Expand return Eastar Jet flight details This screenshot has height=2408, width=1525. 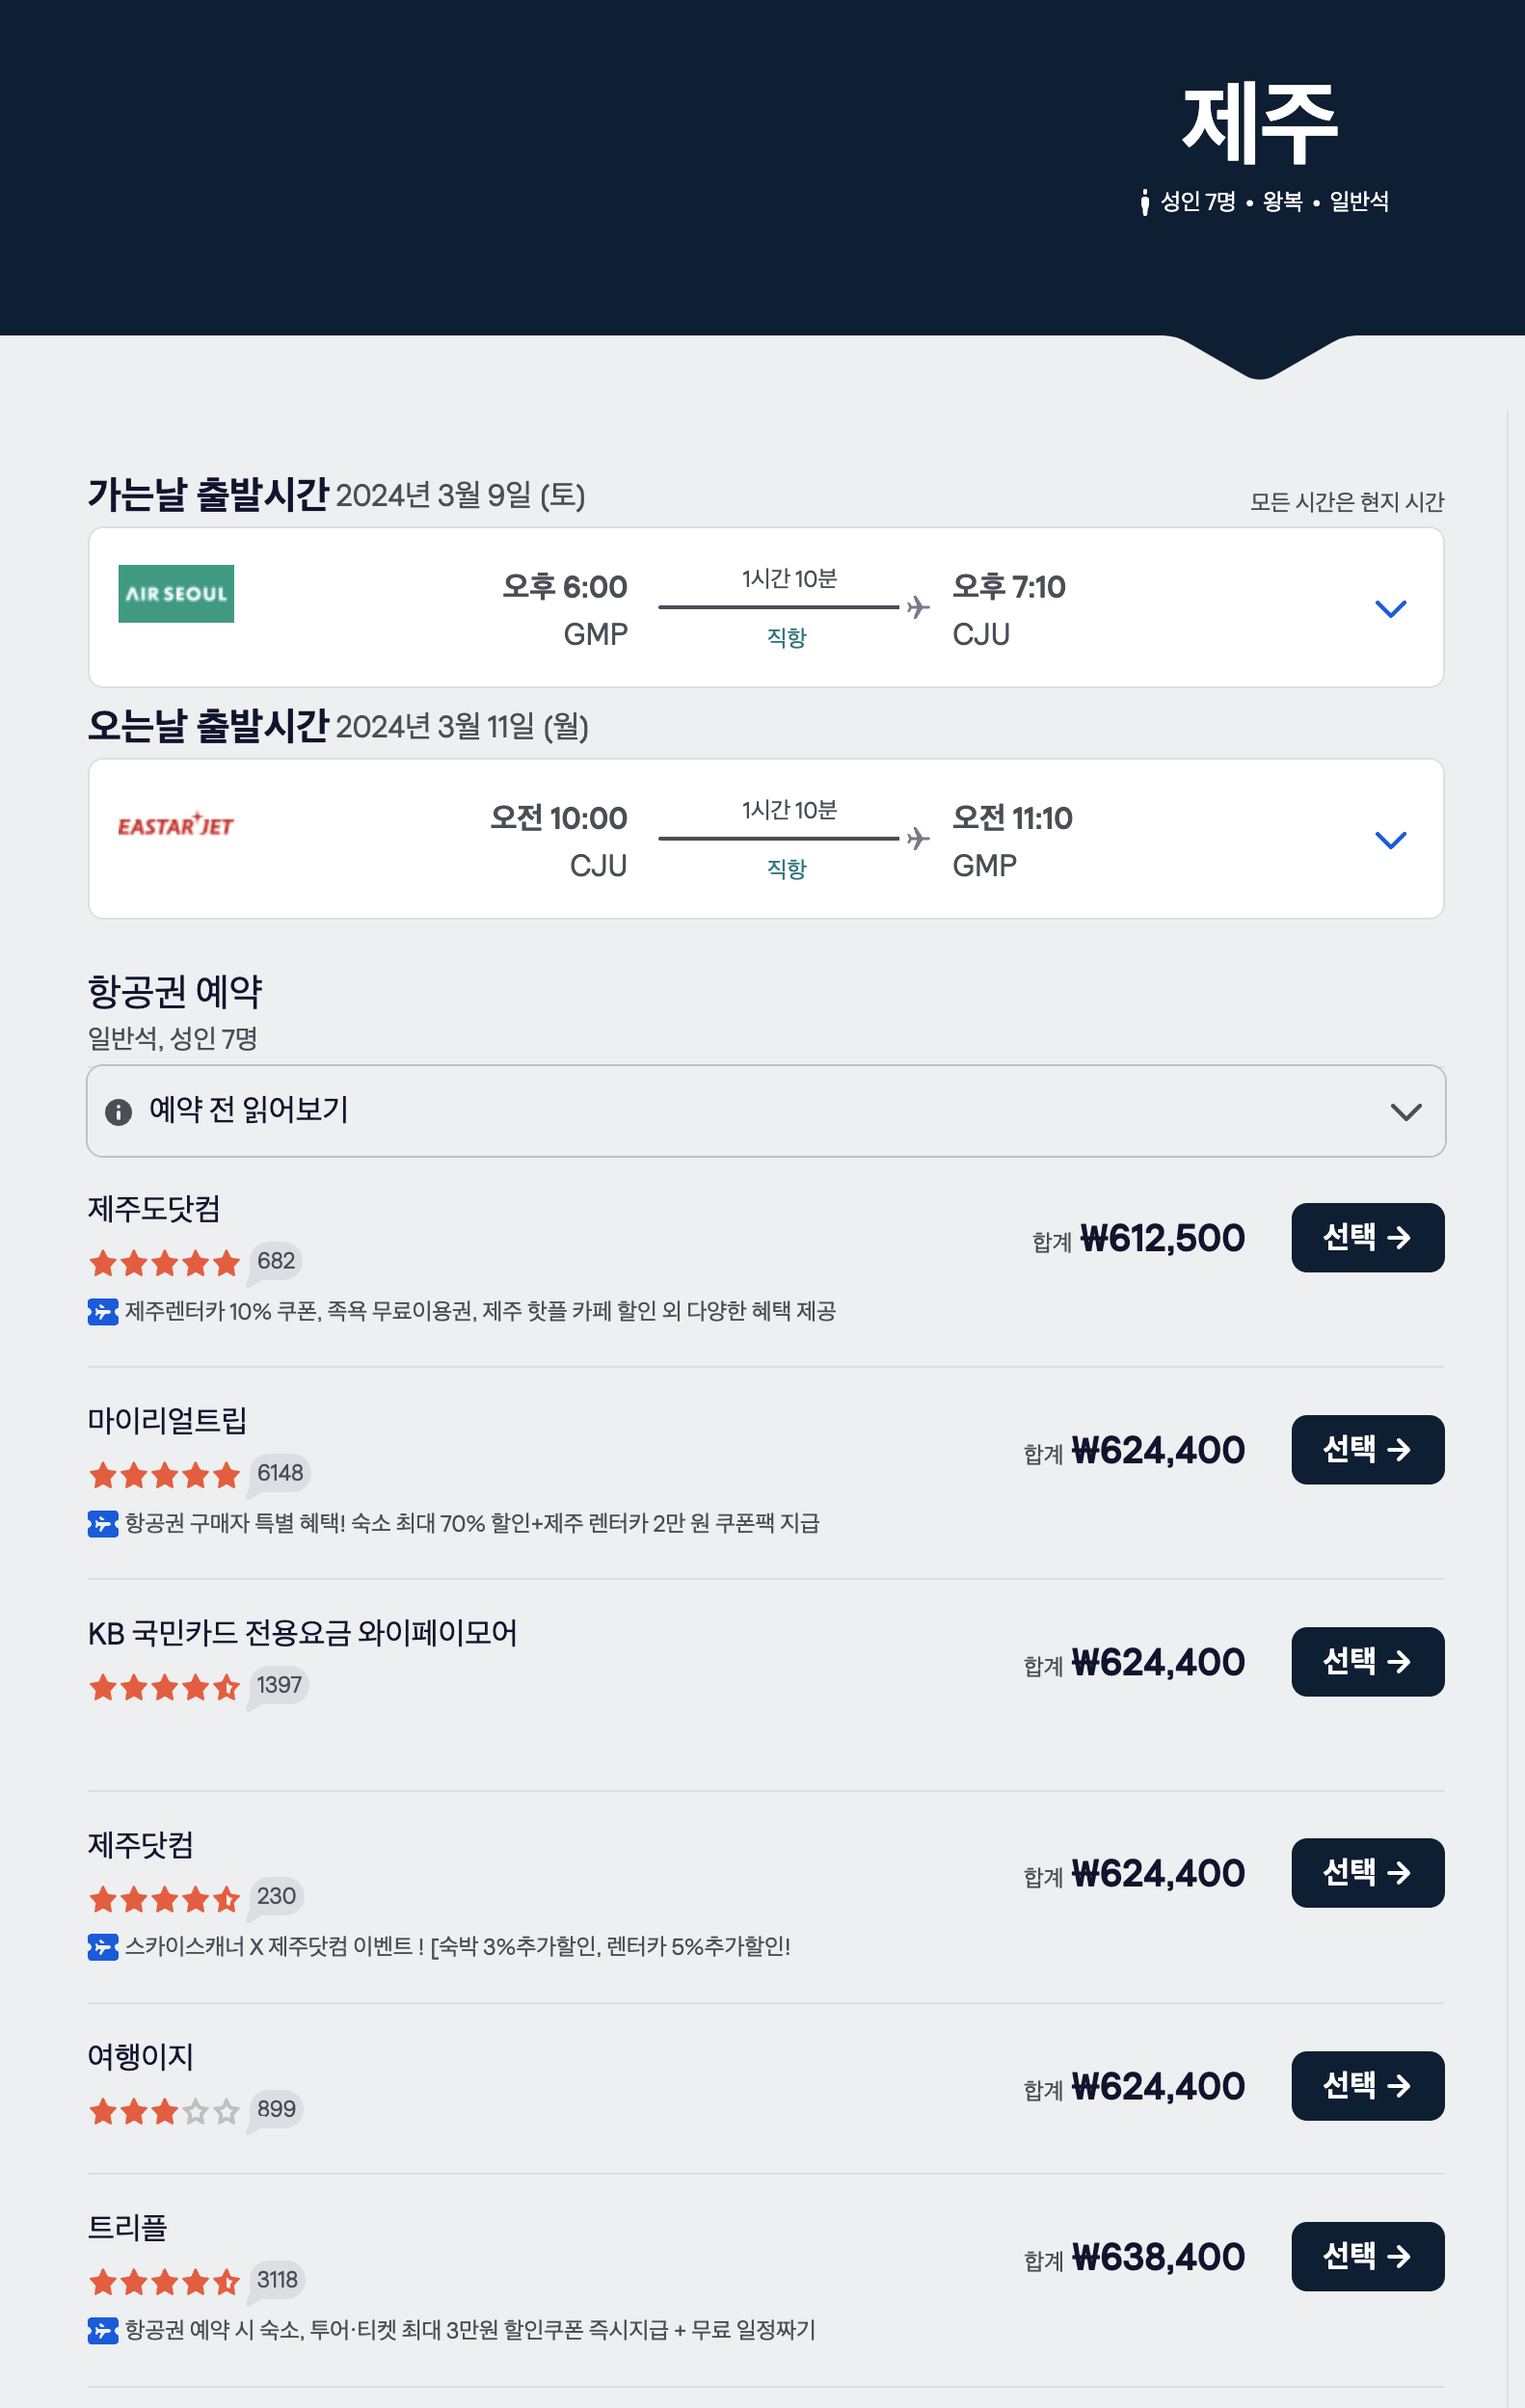pos(1391,840)
